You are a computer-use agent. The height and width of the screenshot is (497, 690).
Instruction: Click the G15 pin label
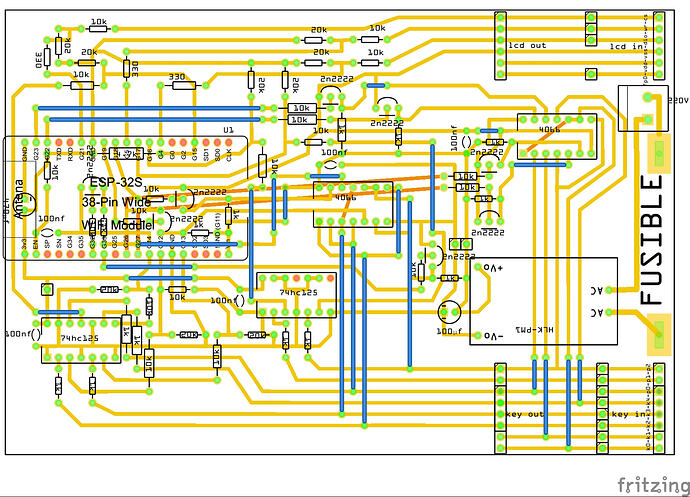point(195,155)
